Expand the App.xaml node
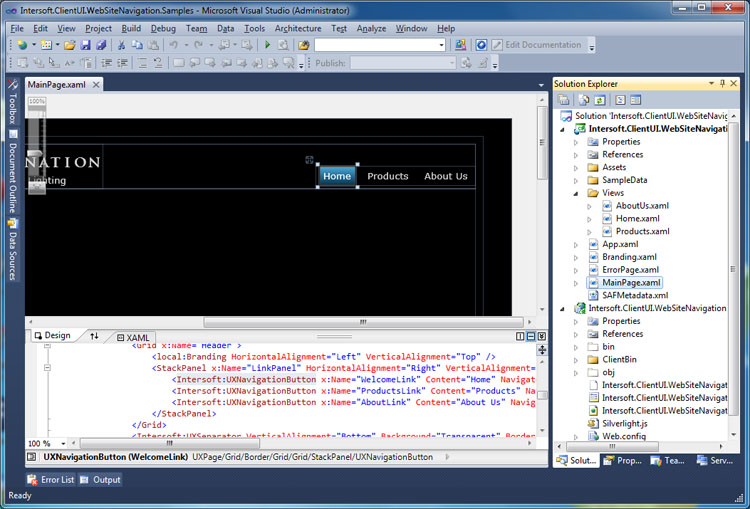 576,244
